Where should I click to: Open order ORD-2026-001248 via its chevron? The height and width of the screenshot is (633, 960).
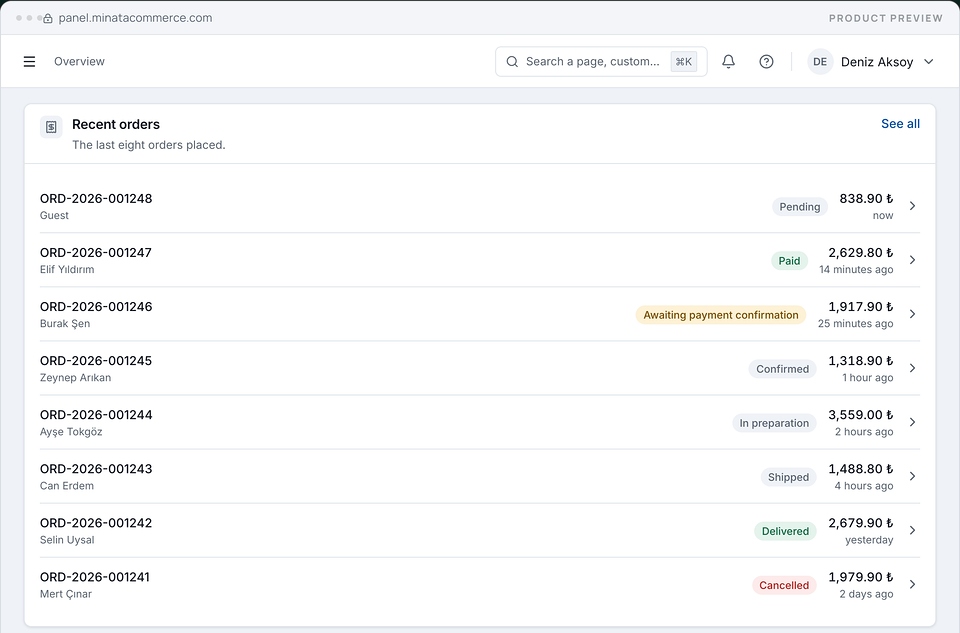912,206
